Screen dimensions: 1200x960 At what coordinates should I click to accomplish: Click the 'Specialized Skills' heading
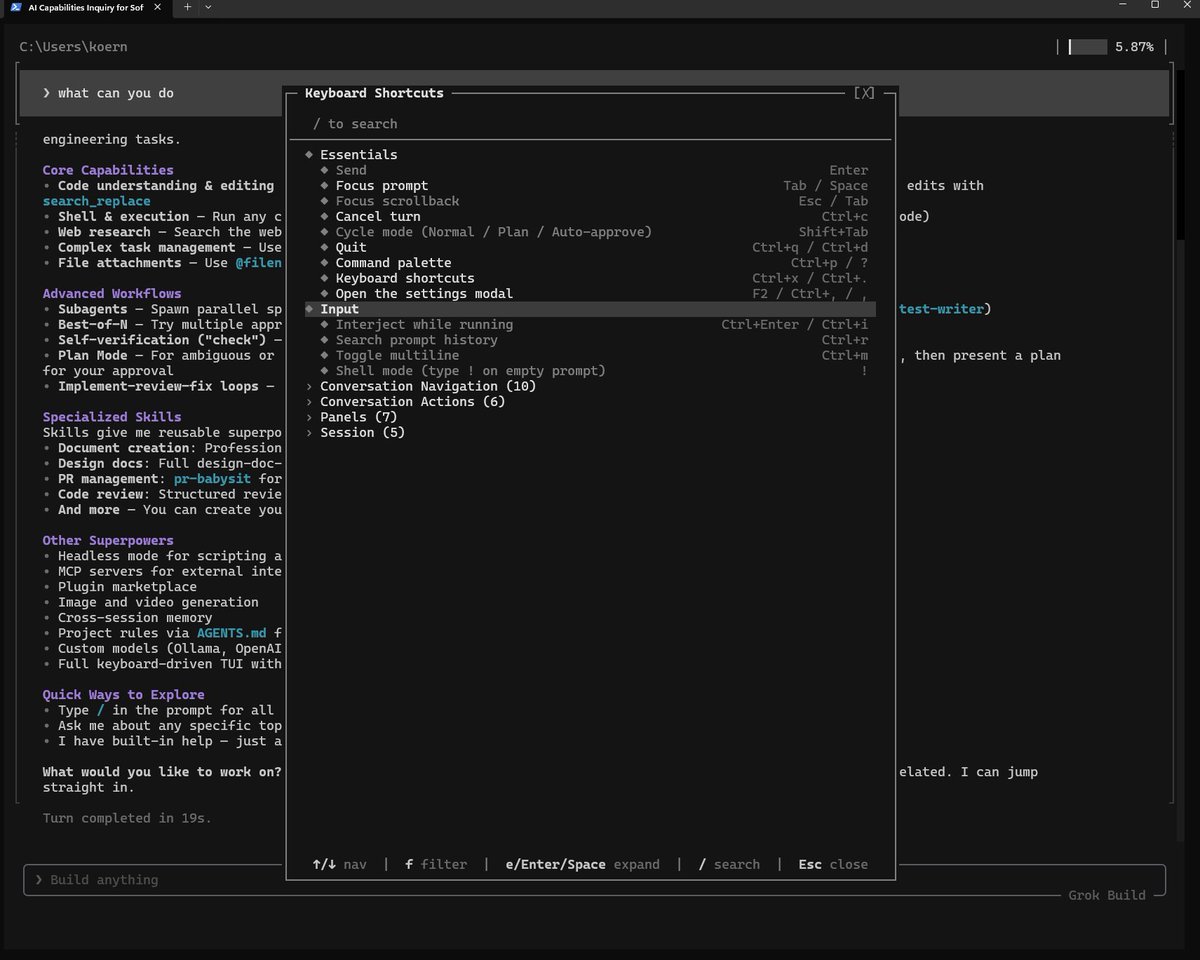point(112,417)
